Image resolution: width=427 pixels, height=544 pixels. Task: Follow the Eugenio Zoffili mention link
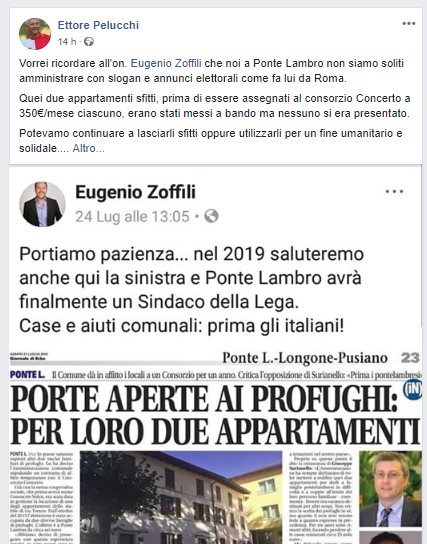point(166,63)
